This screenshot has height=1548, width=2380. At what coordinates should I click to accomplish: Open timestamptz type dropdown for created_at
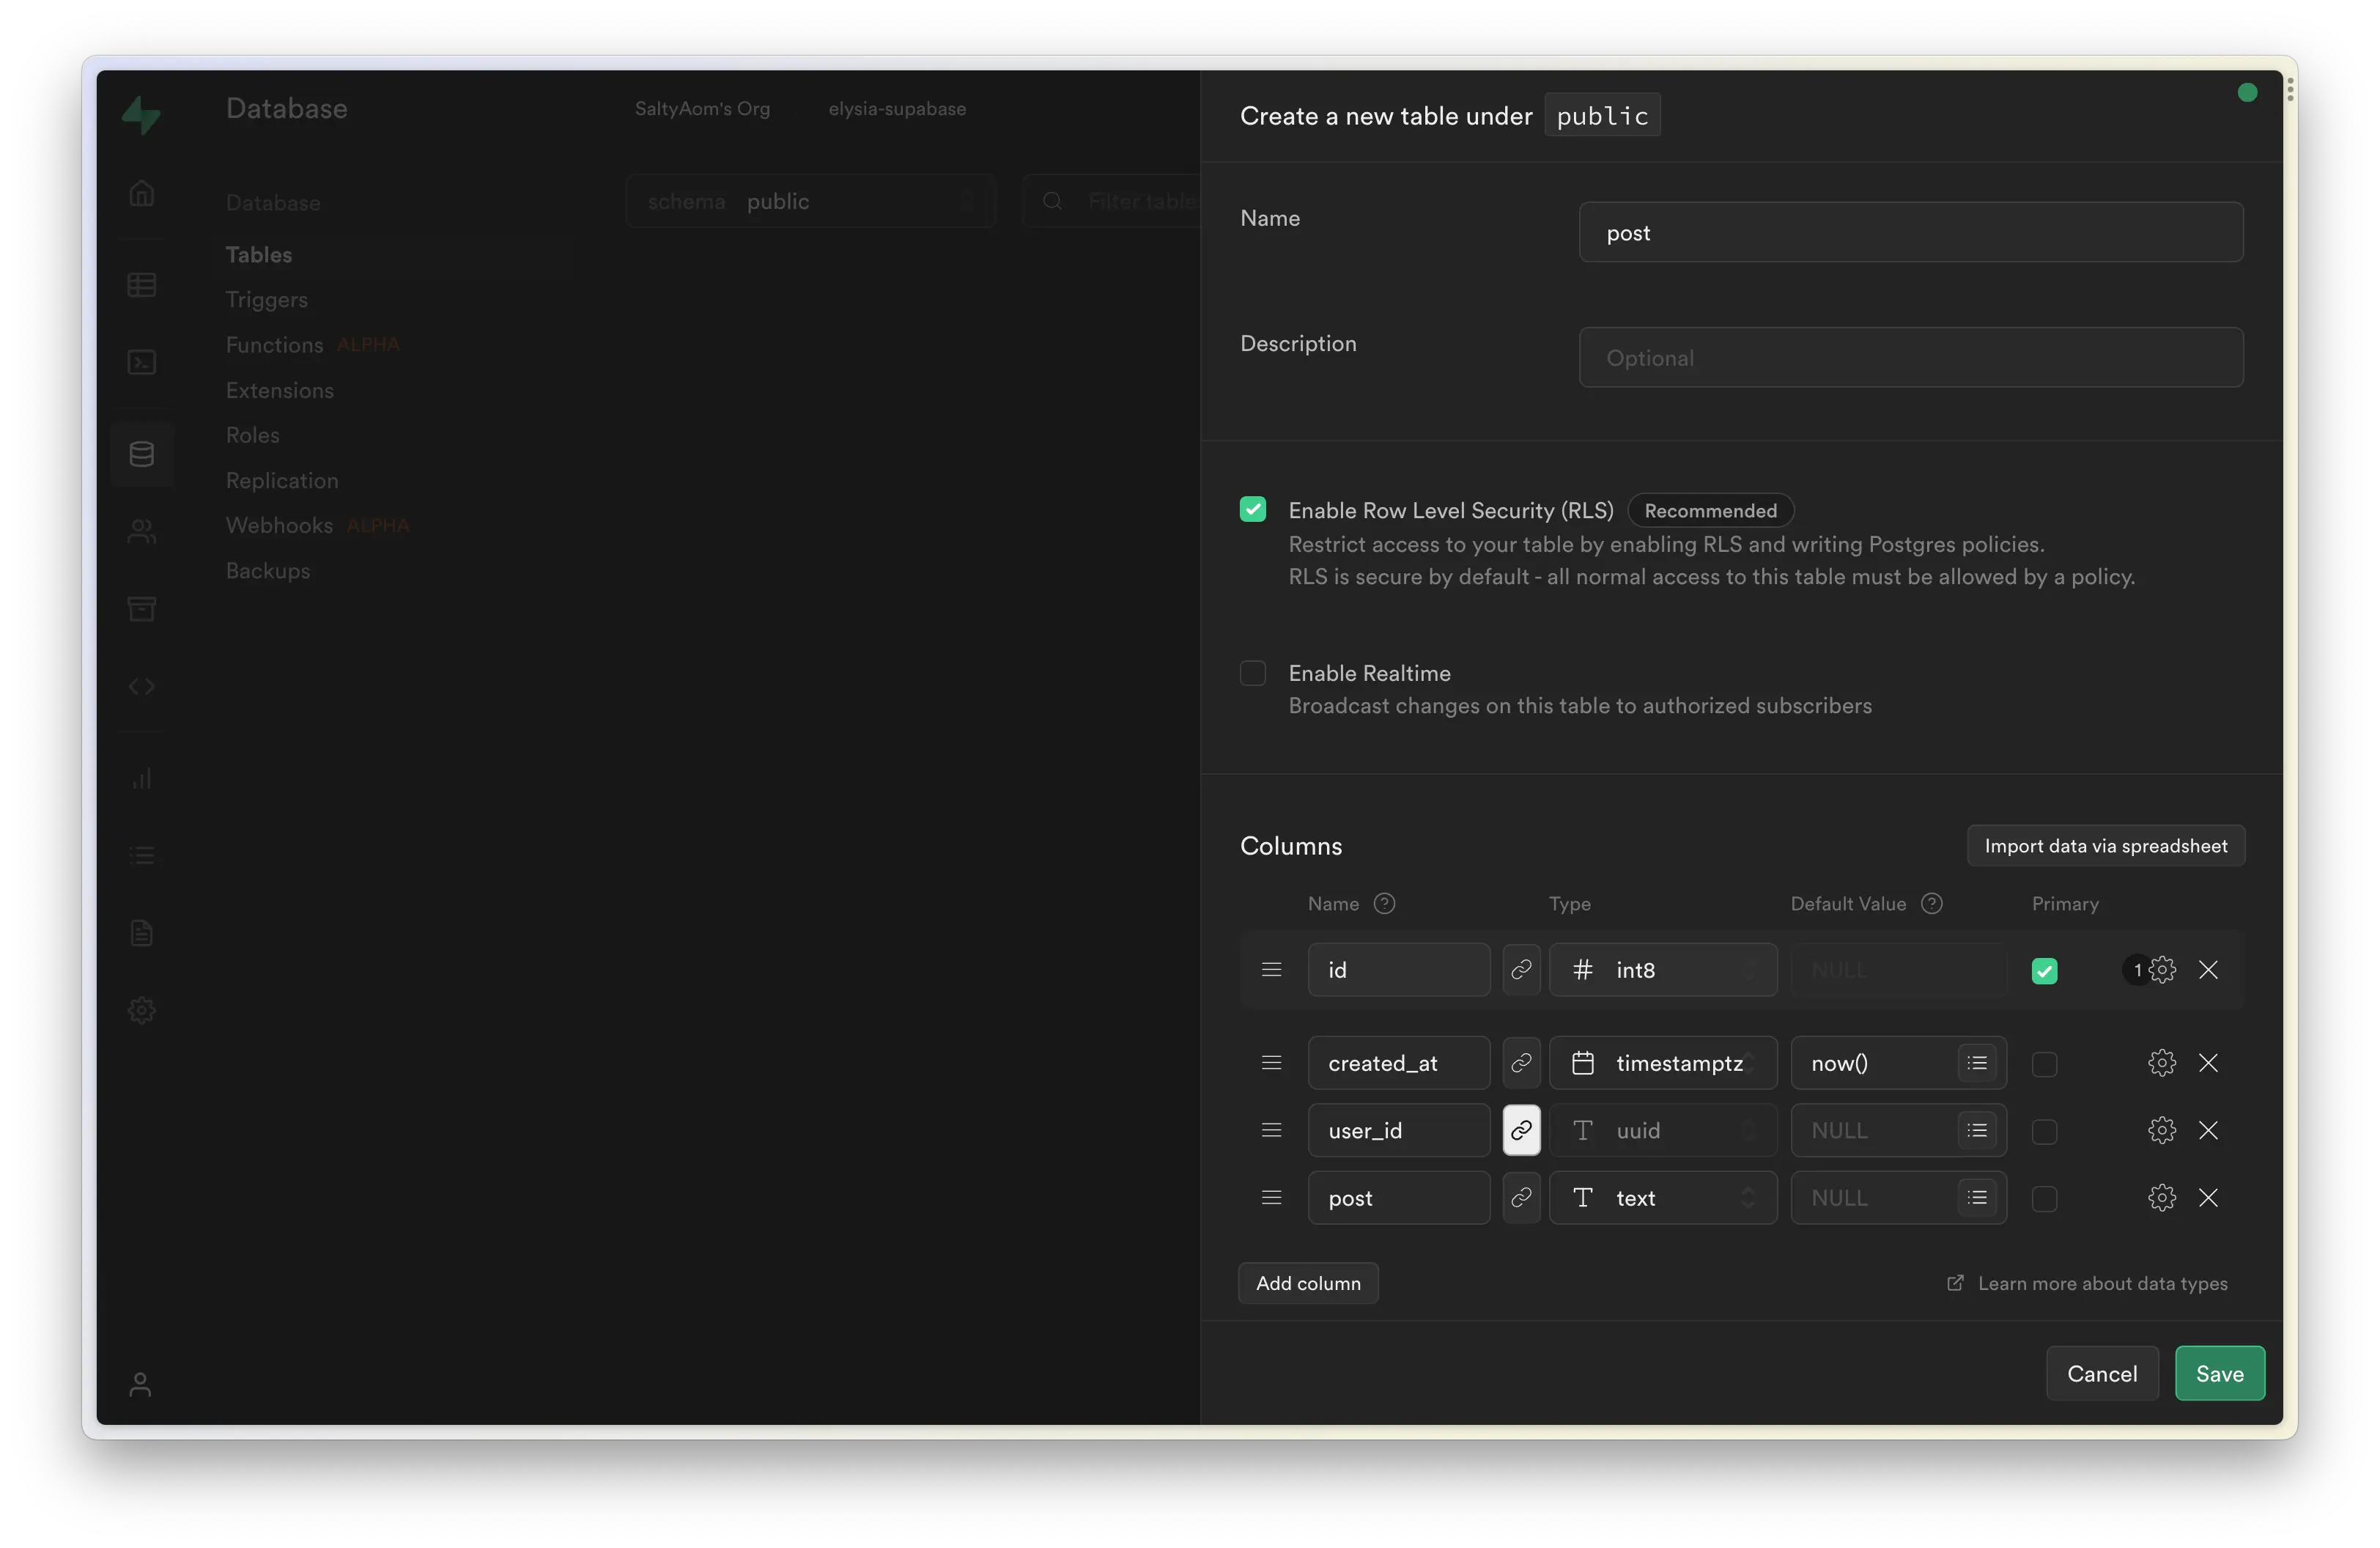click(1662, 1062)
